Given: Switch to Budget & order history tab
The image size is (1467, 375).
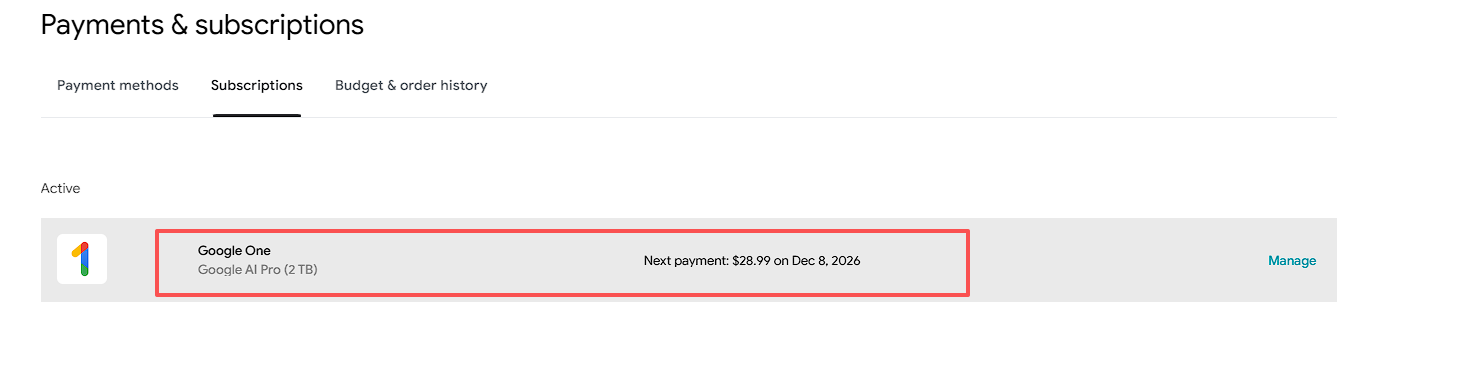Looking at the screenshot, I should pyautogui.click(x=411, y=85).
